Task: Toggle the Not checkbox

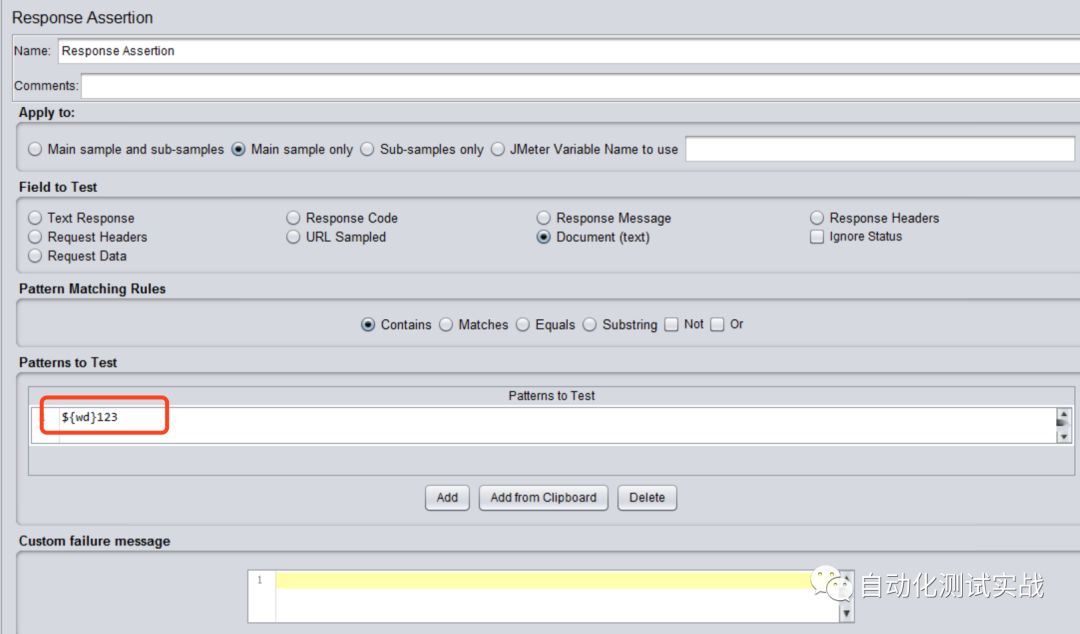Action: click(672, 325)
